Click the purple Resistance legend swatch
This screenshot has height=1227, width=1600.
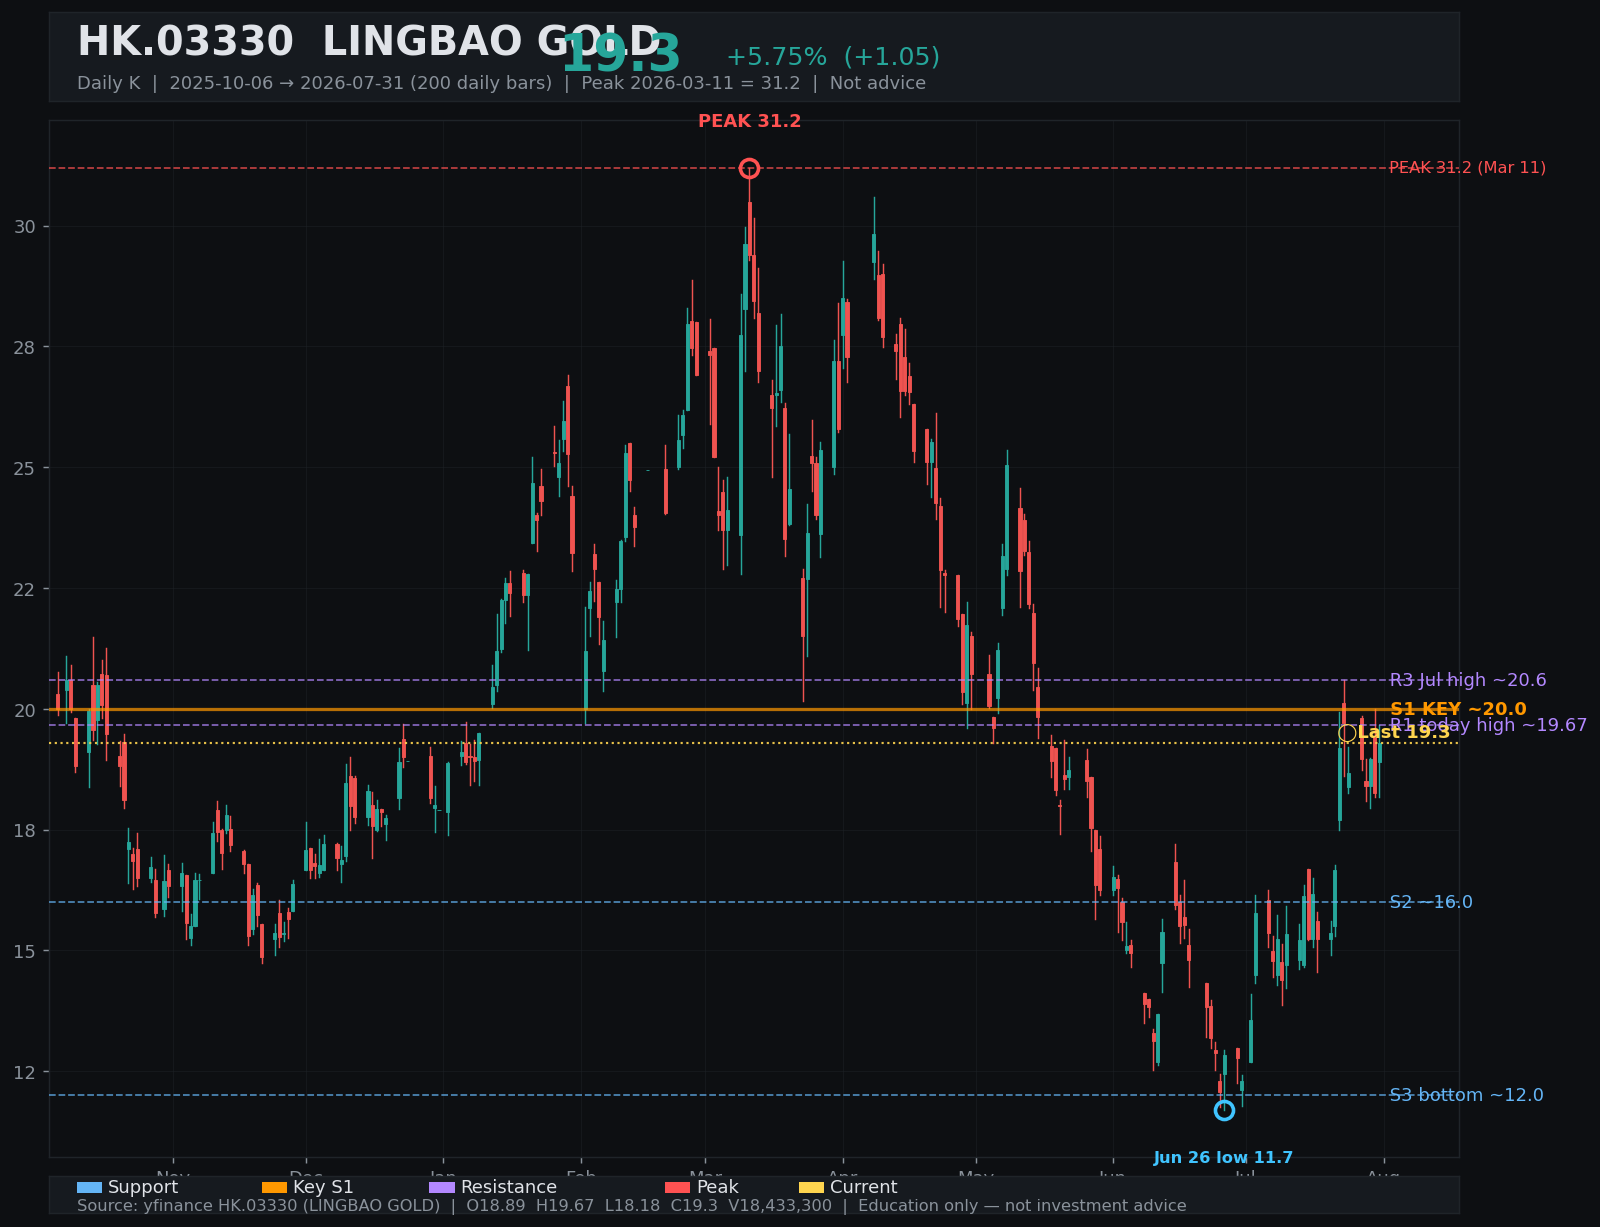[442, 1187]
